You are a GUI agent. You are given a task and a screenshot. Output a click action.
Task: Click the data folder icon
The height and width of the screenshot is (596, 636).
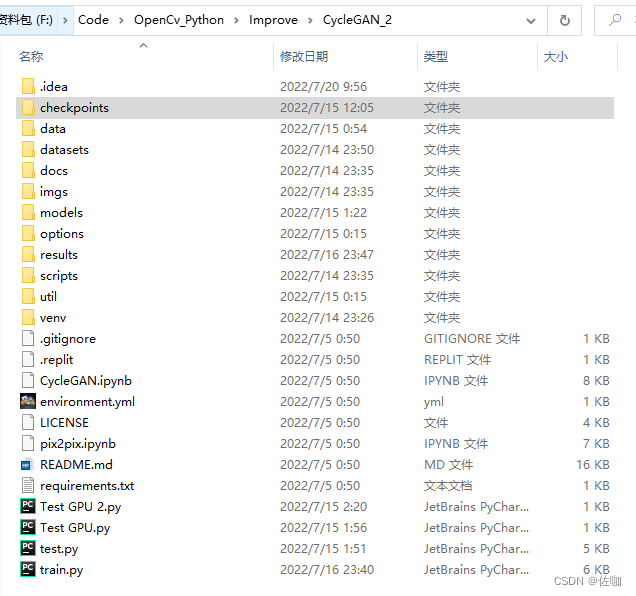(x=28, y=129)
